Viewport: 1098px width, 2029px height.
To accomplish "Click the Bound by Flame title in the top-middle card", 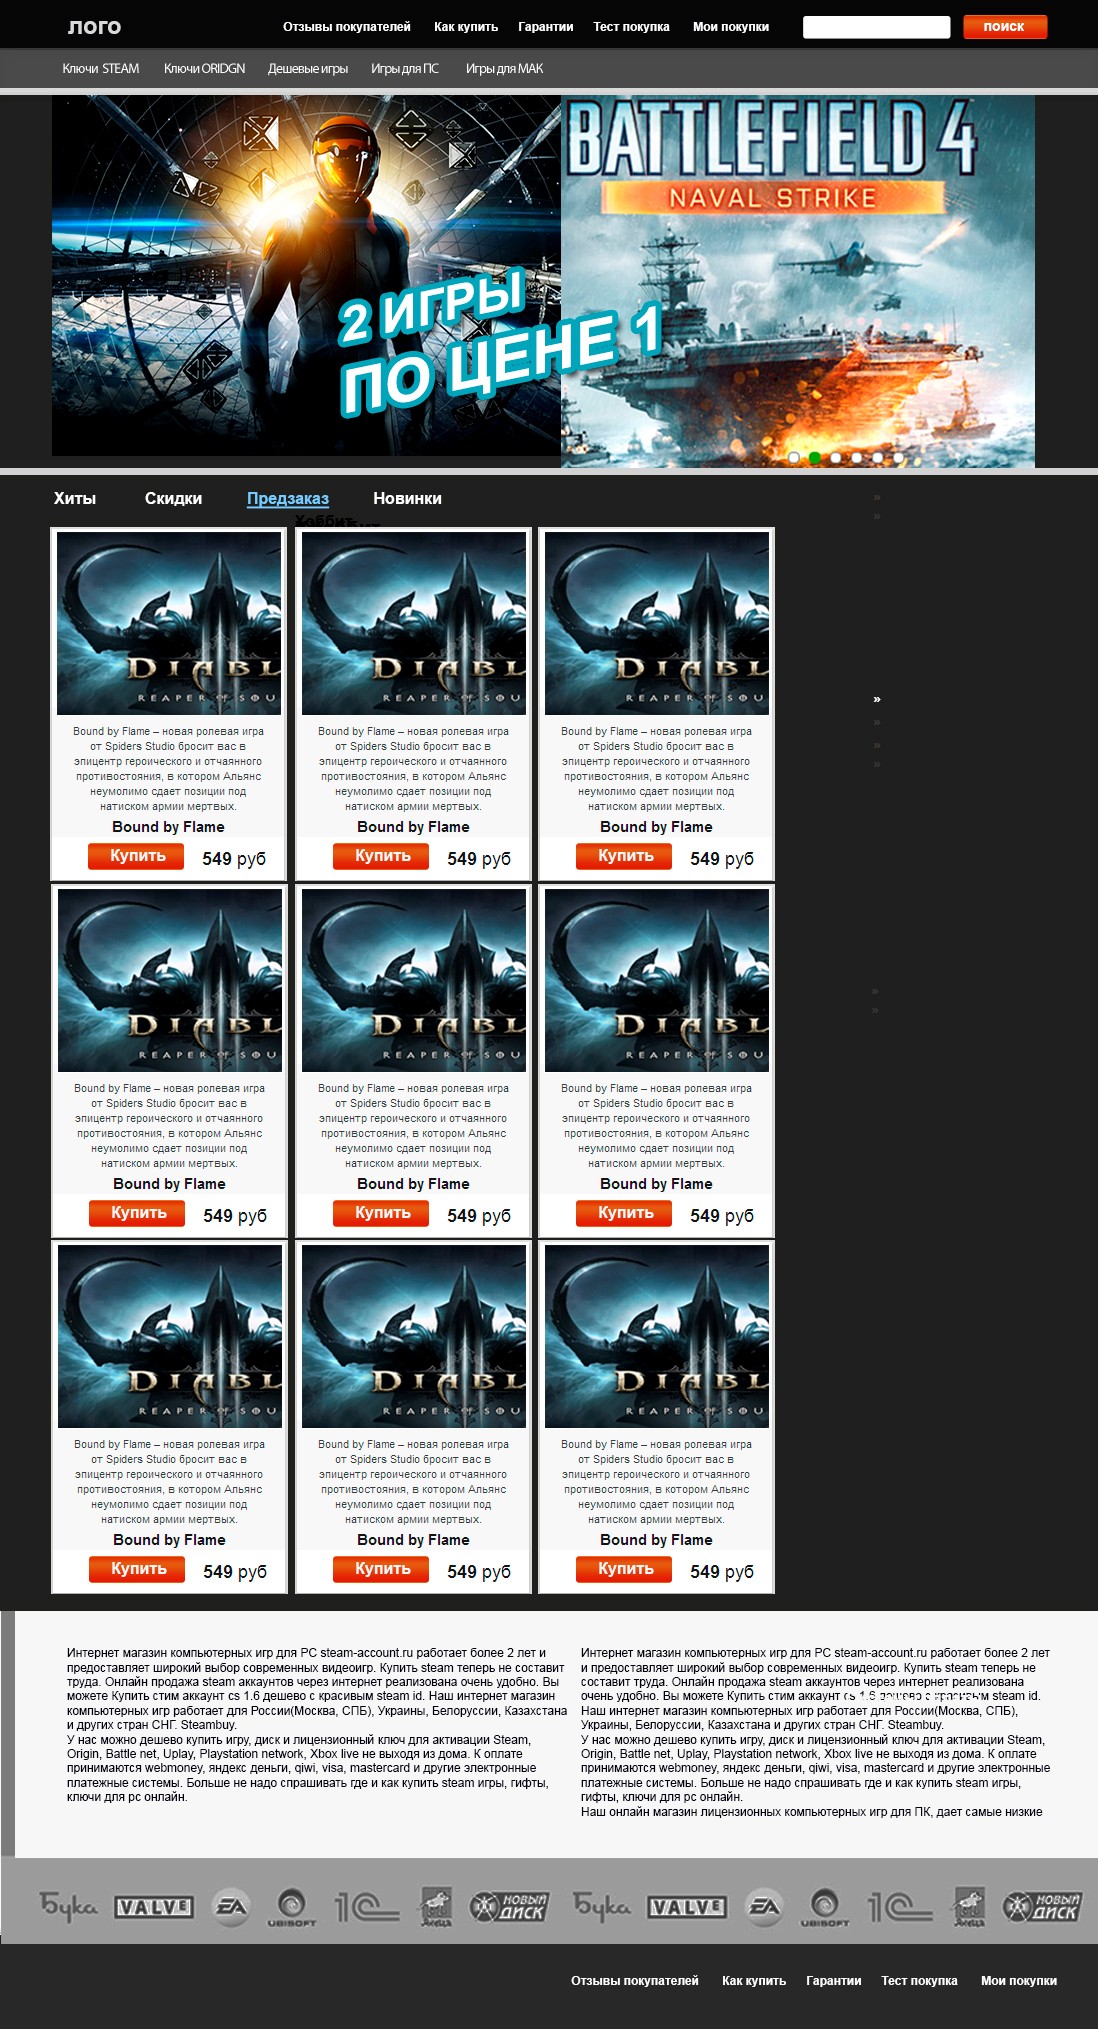I will 413,827.
